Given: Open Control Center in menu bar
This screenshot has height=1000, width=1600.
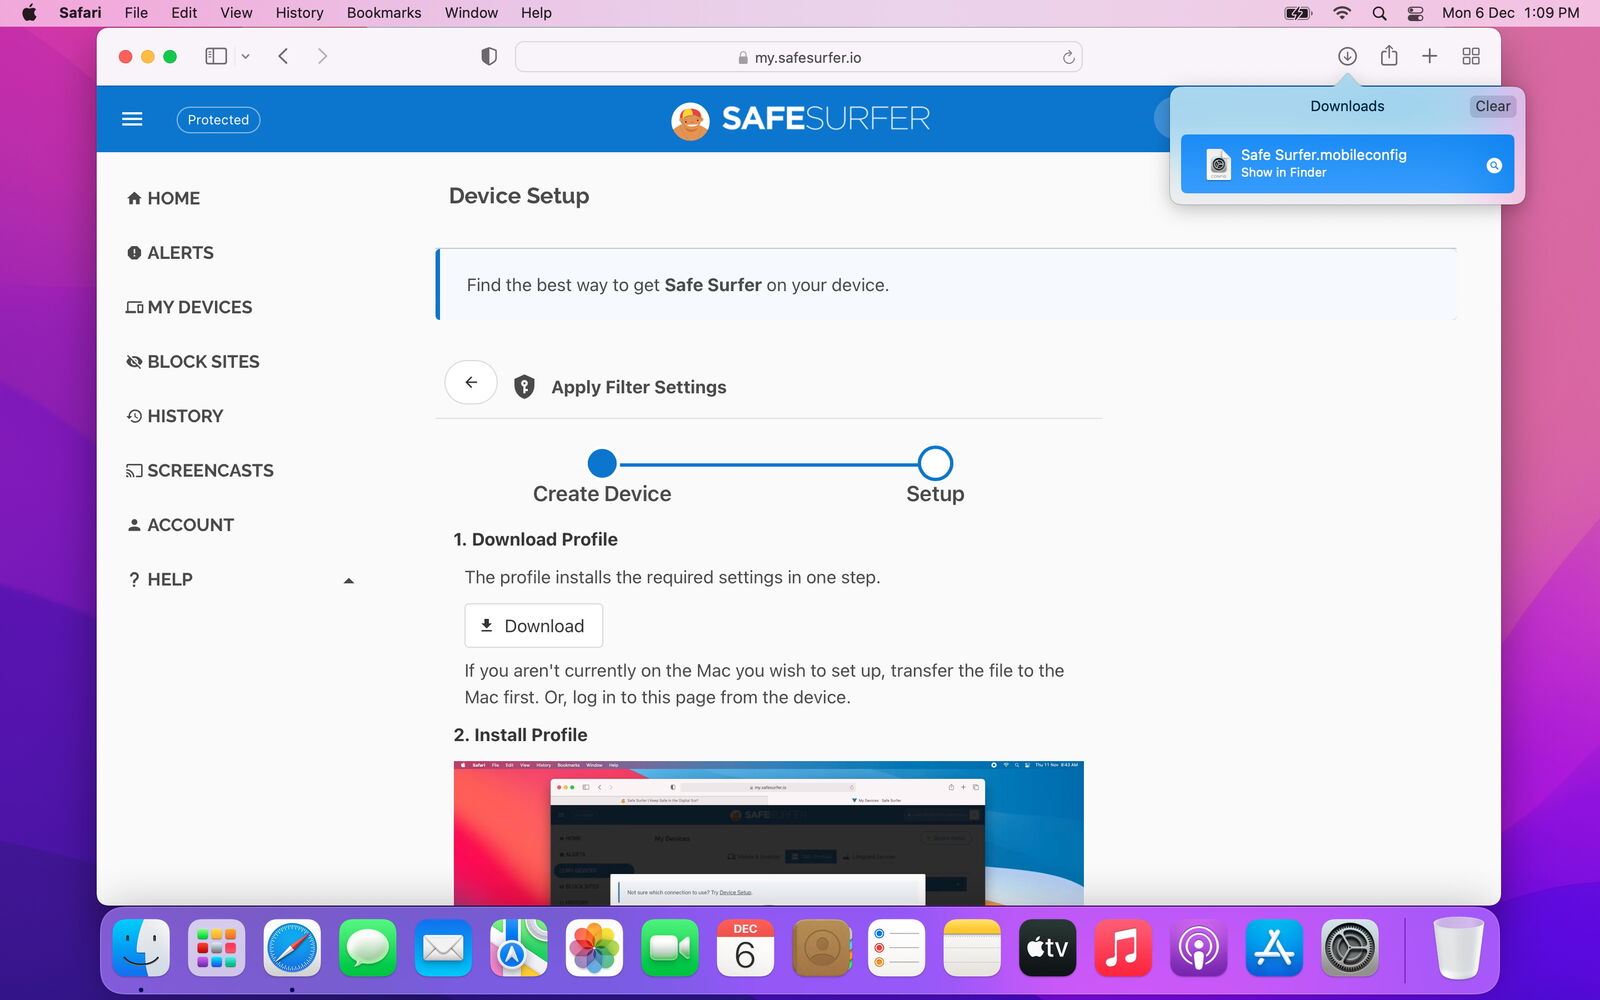Looking at the screenshot, I should pyautogui.click(x=1415, y=13).
